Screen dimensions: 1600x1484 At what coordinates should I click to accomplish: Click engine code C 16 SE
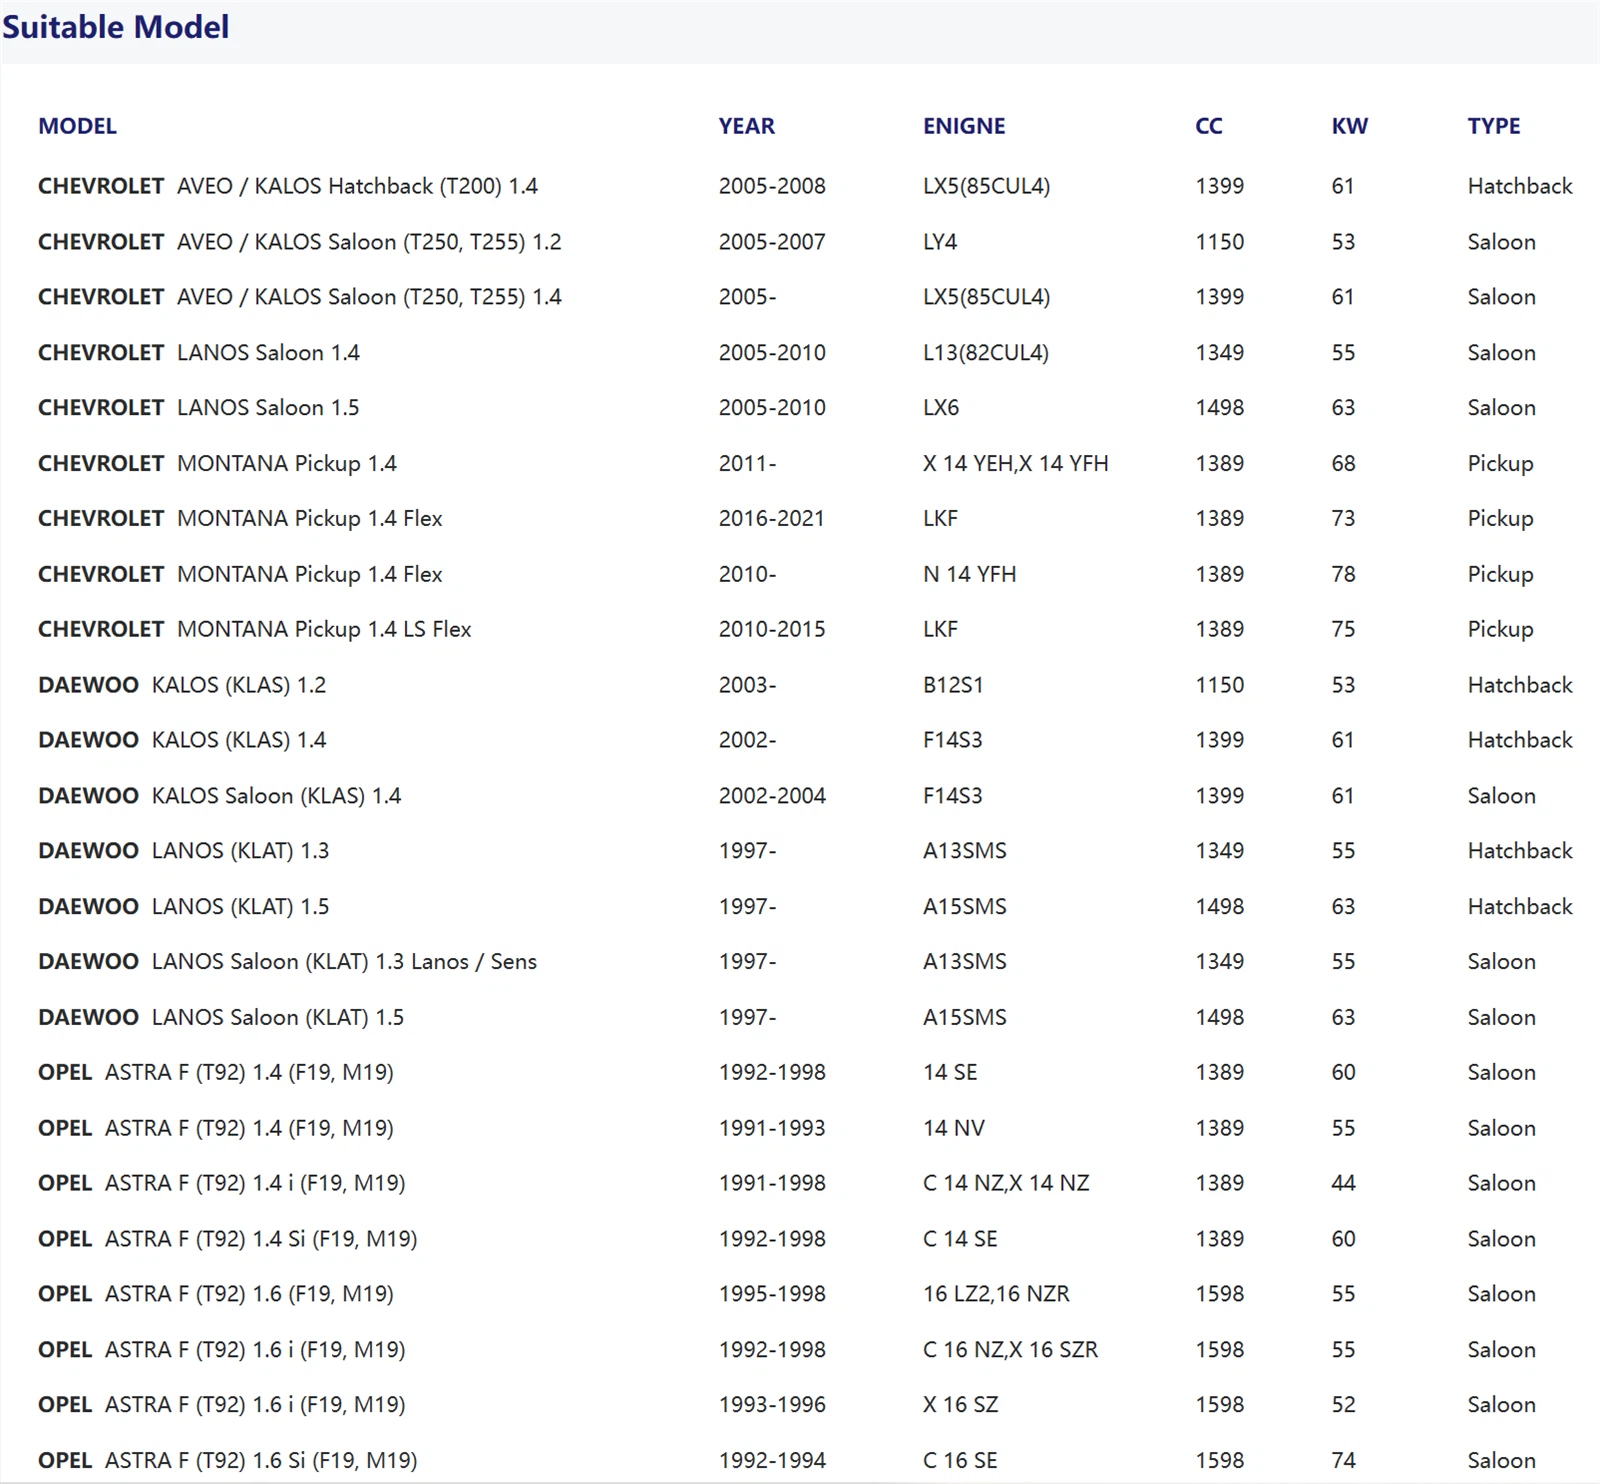click(960, 1461)
